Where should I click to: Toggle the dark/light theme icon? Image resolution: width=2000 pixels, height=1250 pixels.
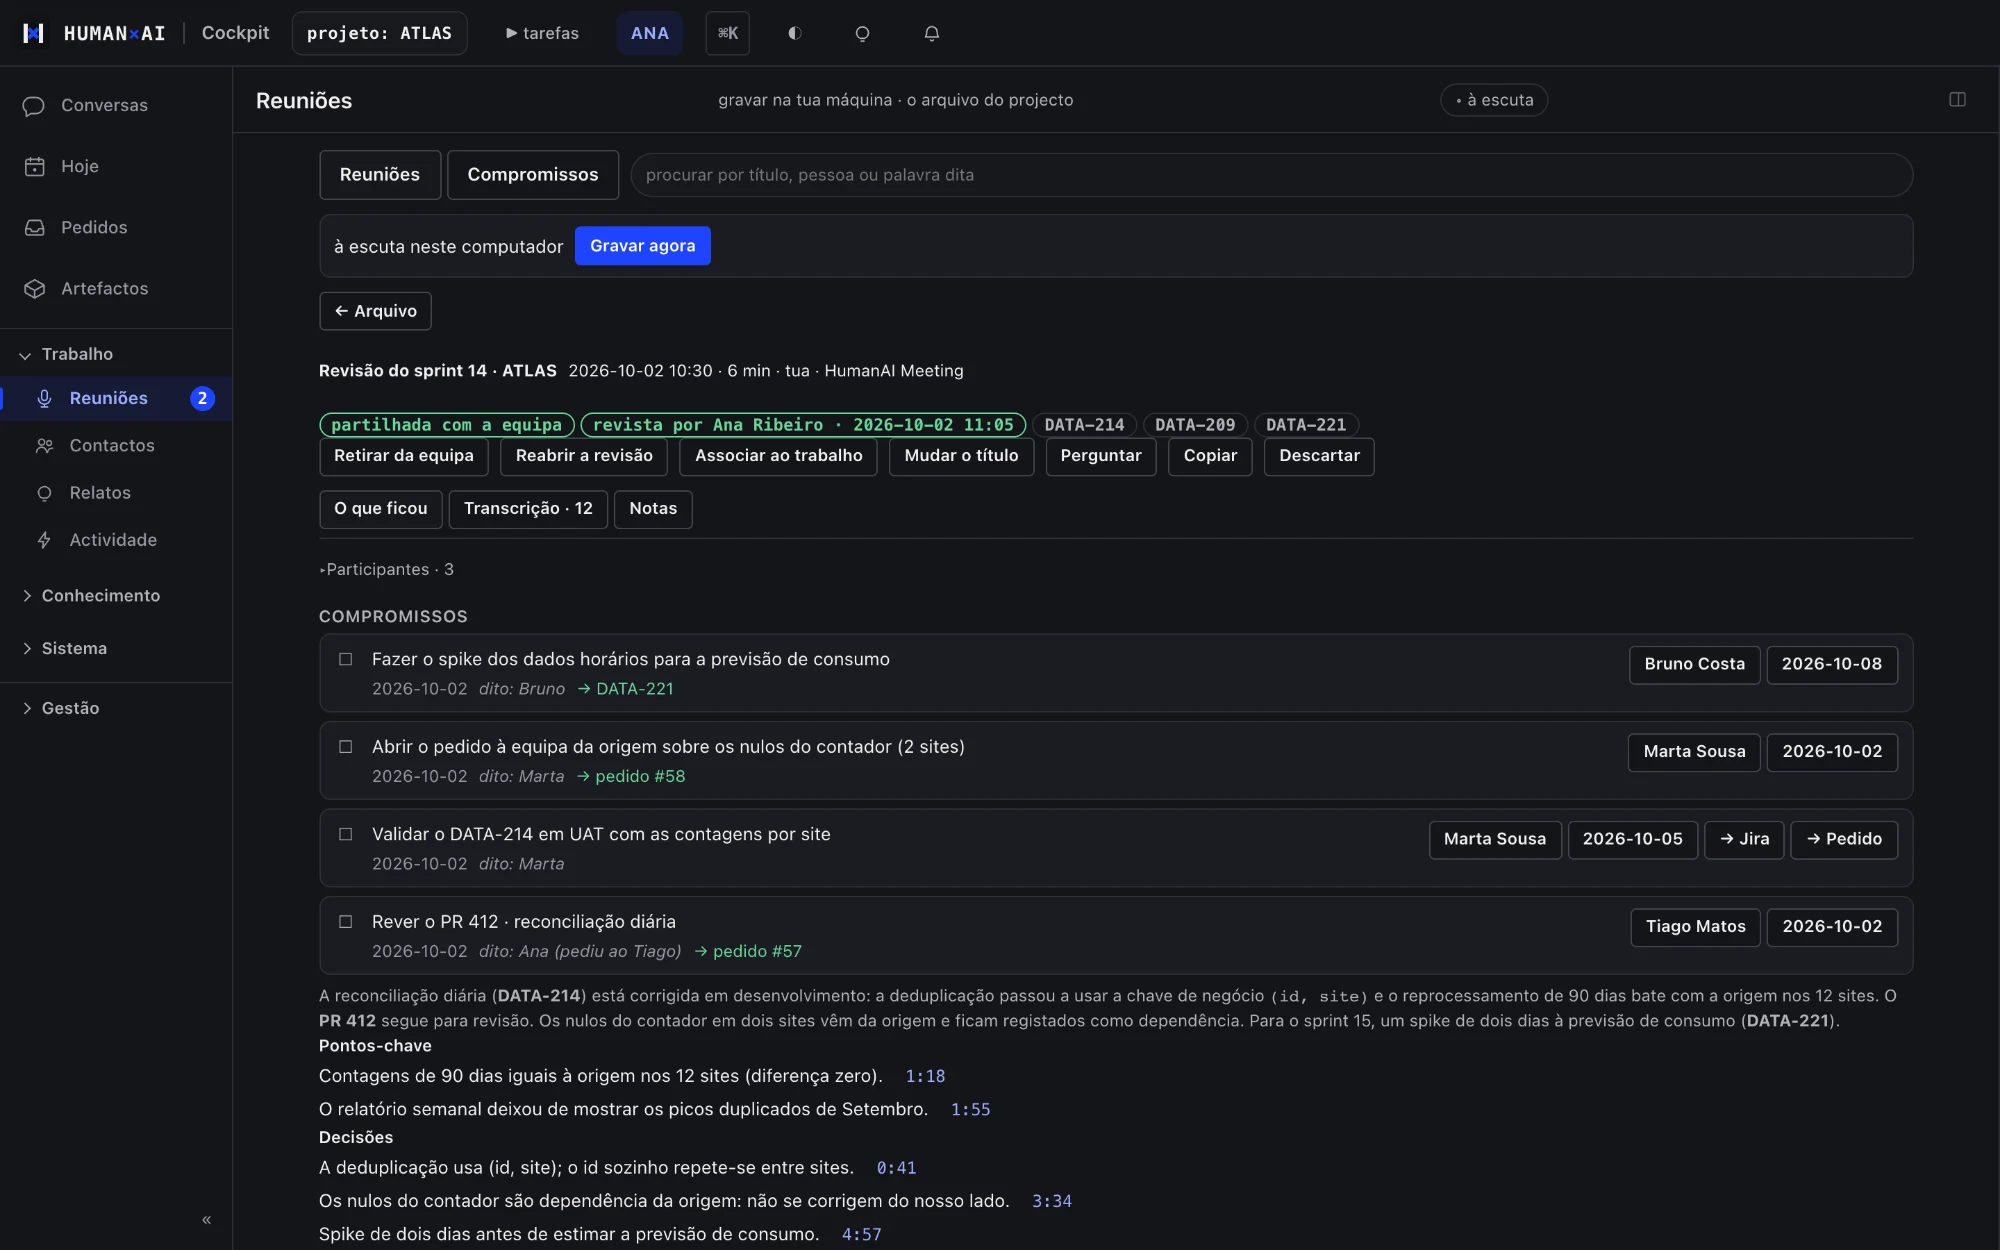(795, 33)
